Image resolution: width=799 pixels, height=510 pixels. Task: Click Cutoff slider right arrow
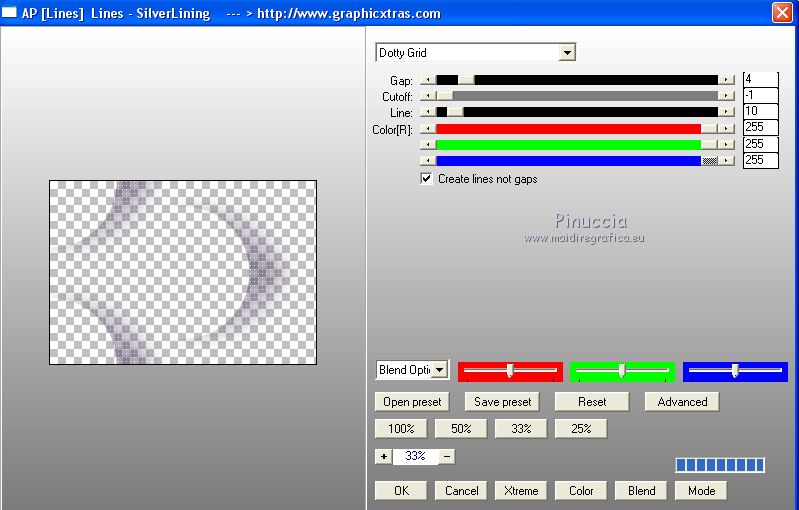(x=726, y=96)
